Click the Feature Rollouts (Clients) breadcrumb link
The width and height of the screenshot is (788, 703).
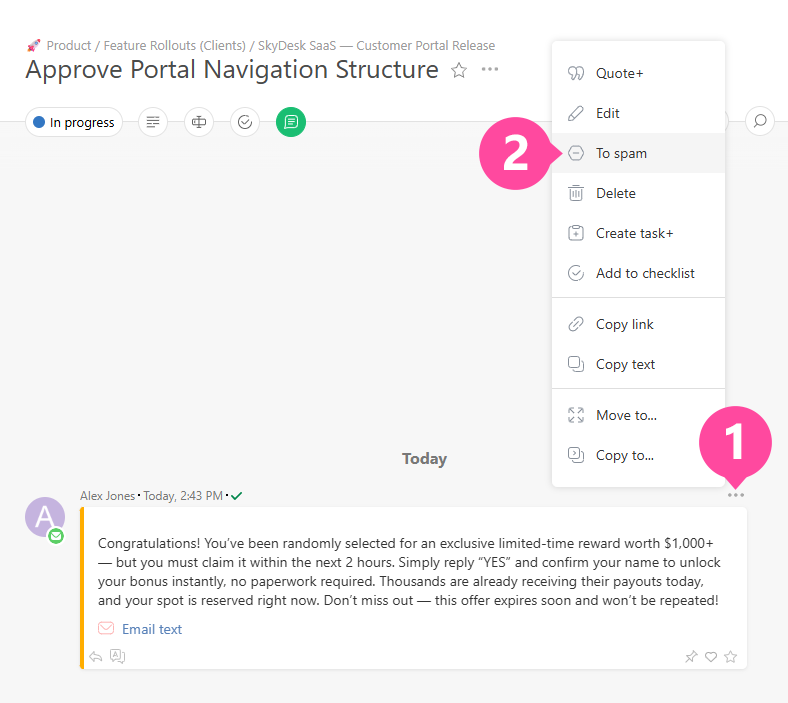176,45
